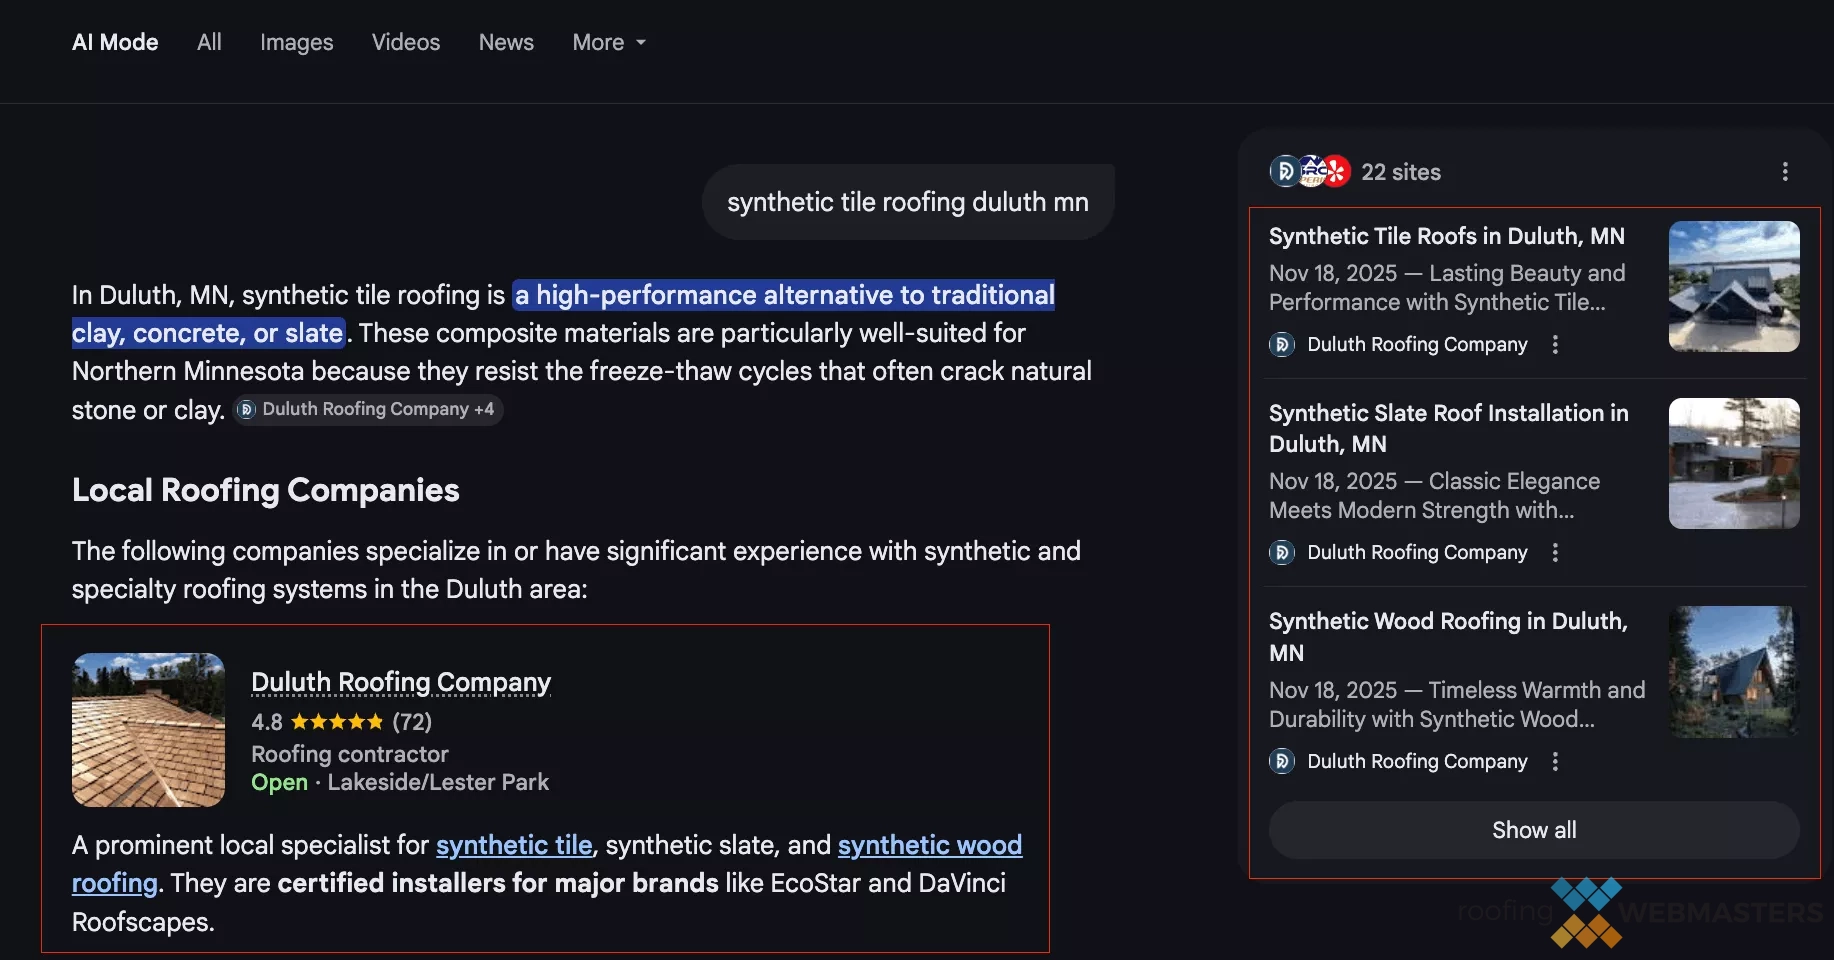Click Duluth Roofing Company name under Synthetic Tile Roofs
Viewport: 1834px width, 960px height.
click(x=1417, y=344)
